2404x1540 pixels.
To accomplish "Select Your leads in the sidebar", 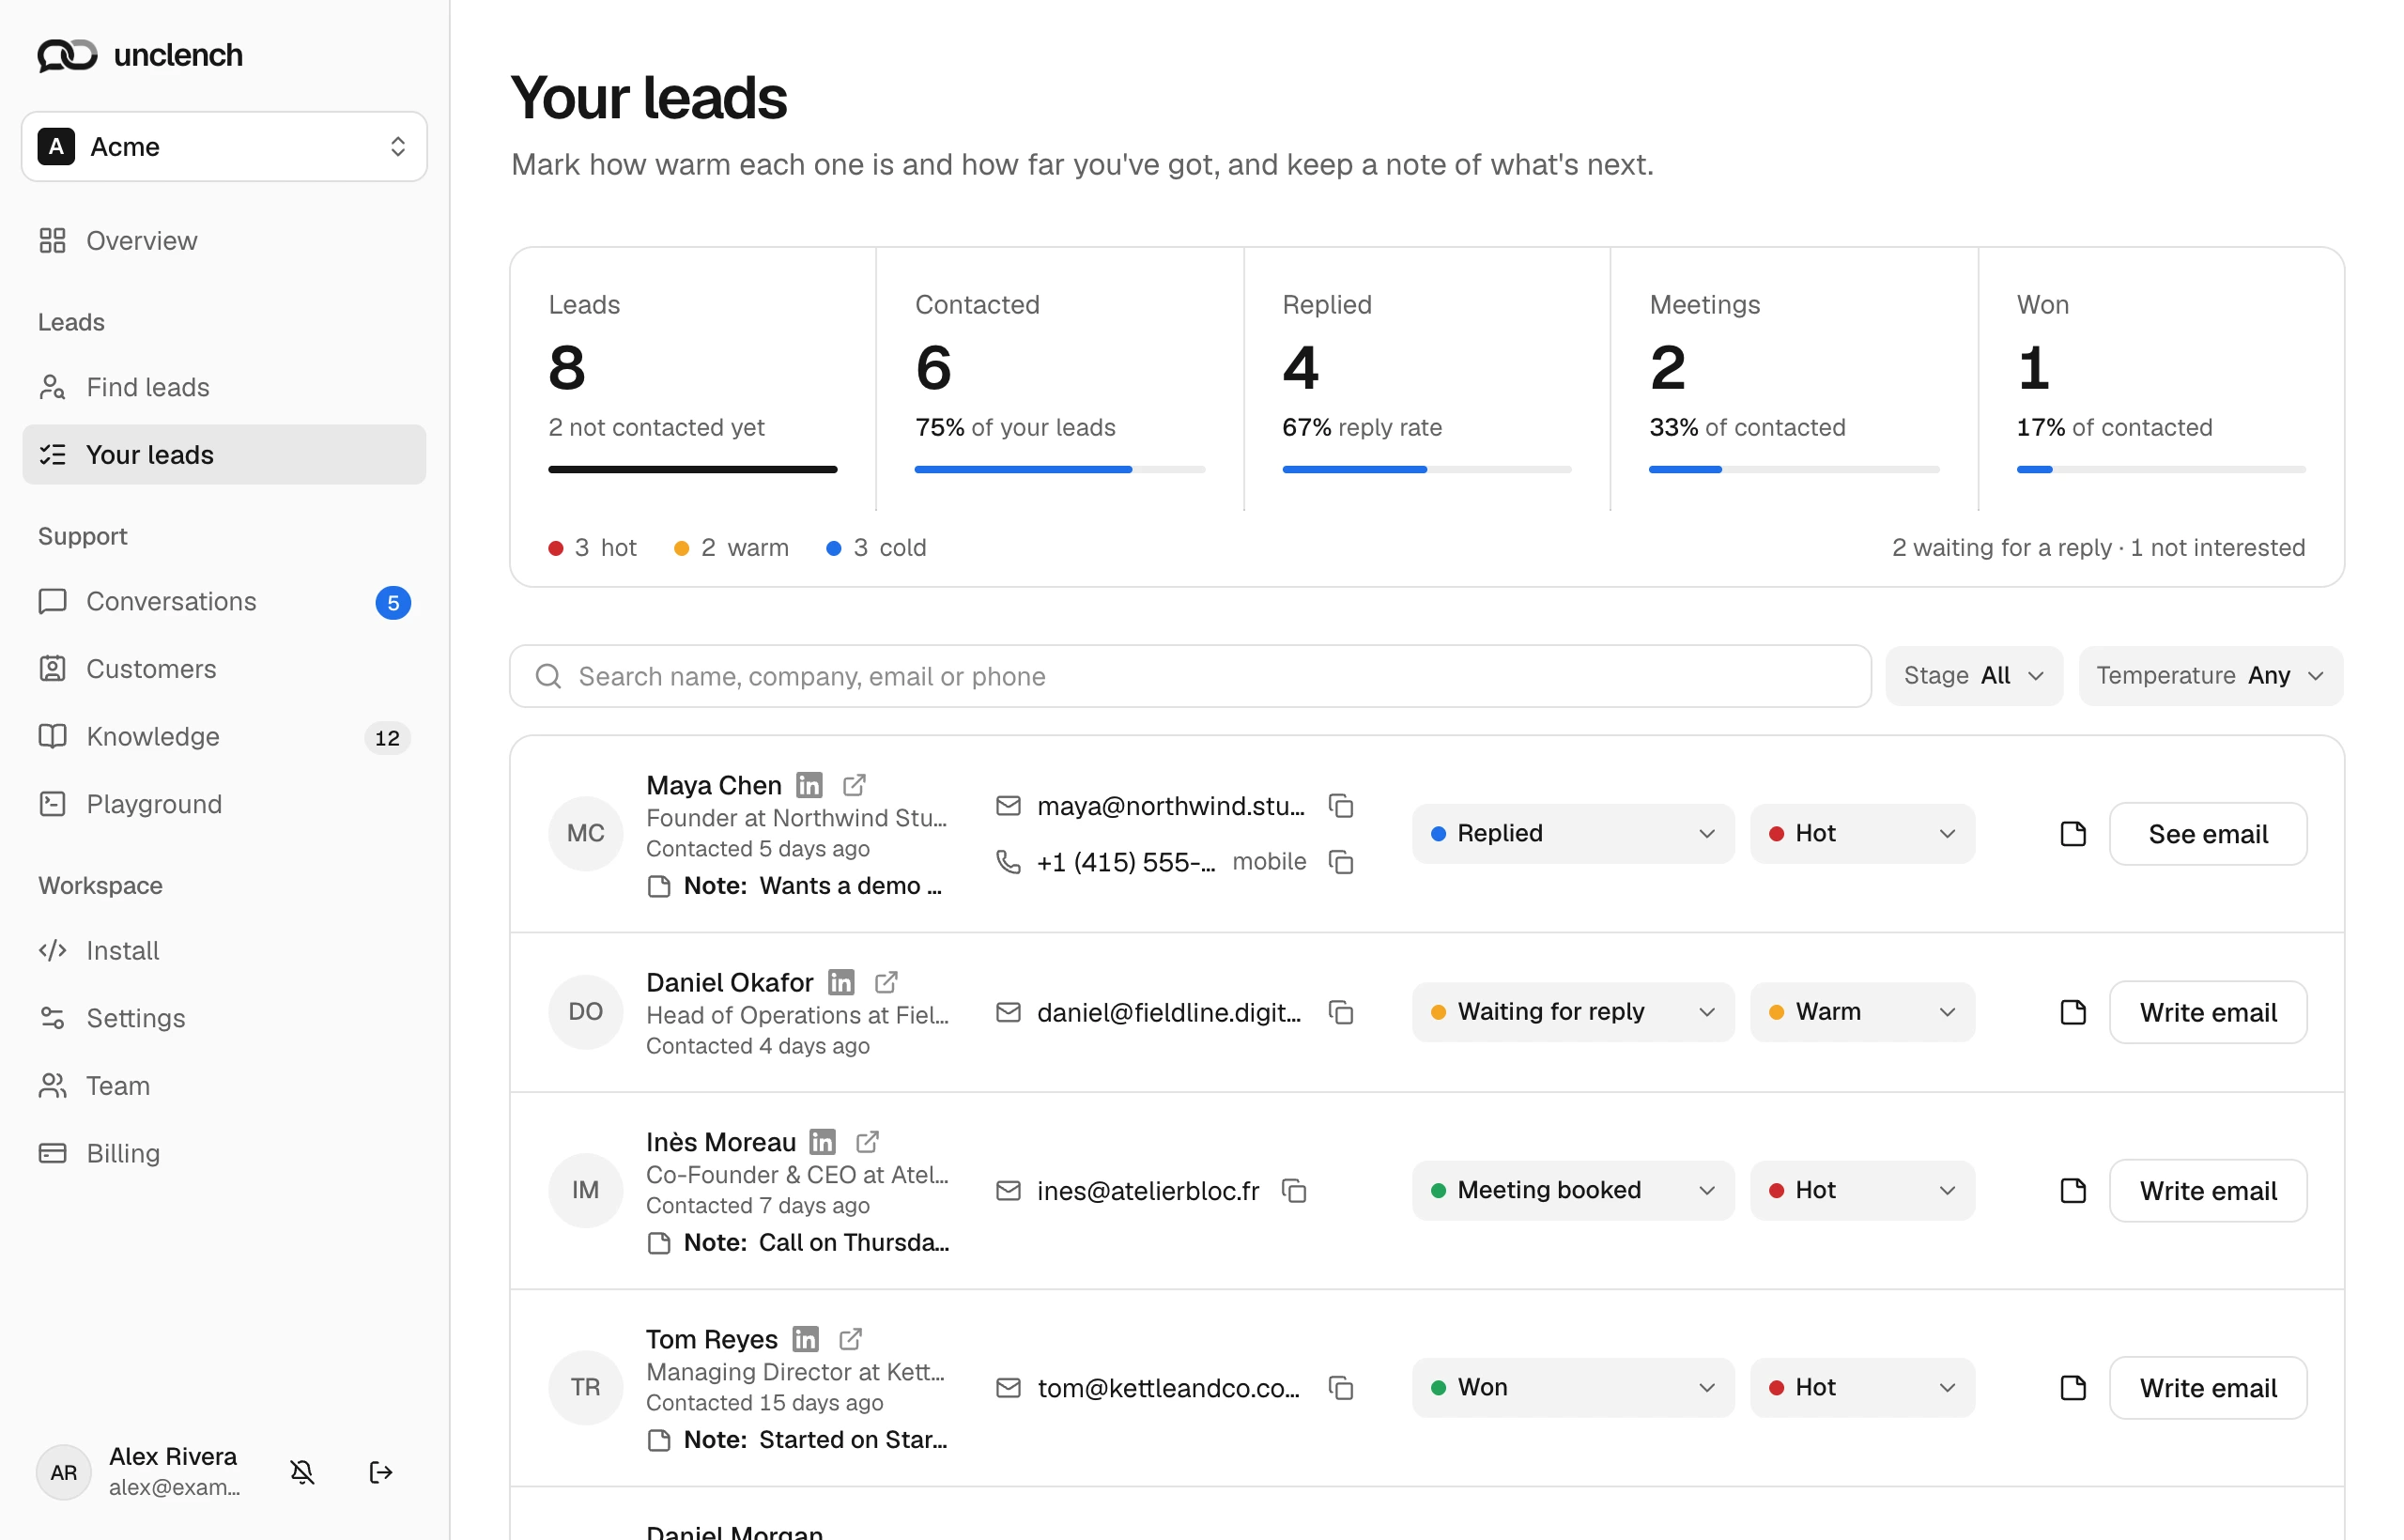I will (x=224, y=455).
